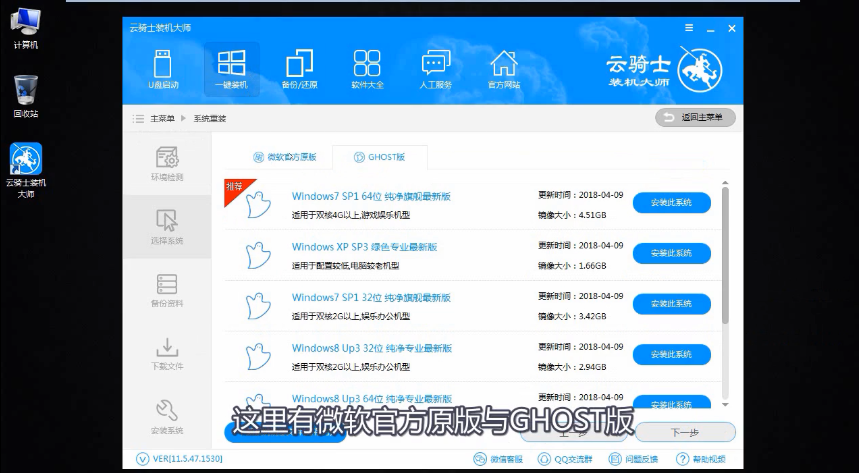Select the 安装系统 sidebar step
Viewport: 859px width, 473px height.
click(167, 417)
